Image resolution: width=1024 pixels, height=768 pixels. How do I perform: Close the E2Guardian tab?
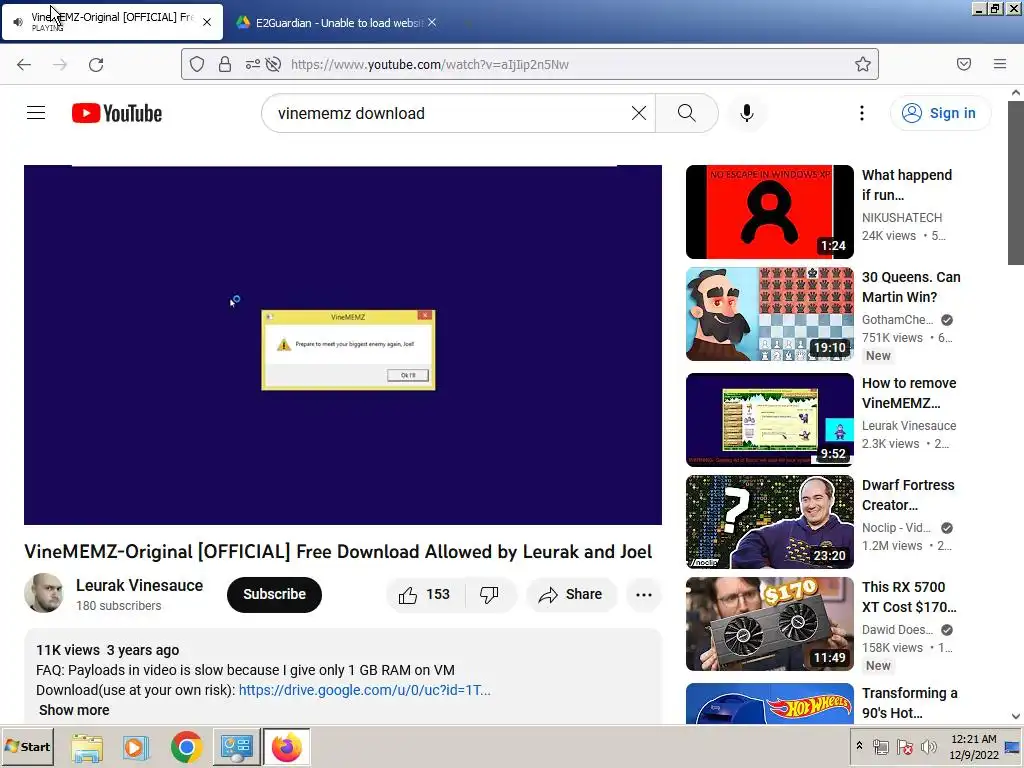(x=432, y=22)
